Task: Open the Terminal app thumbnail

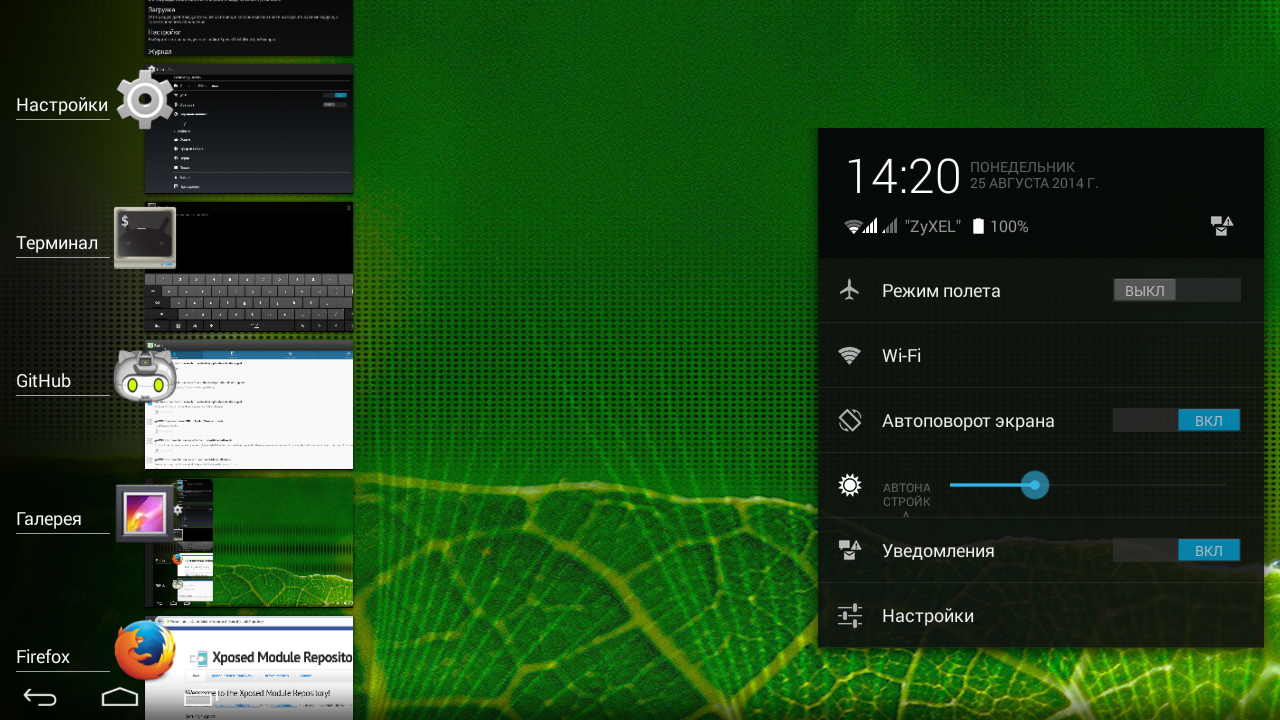Action: (249, 266)
